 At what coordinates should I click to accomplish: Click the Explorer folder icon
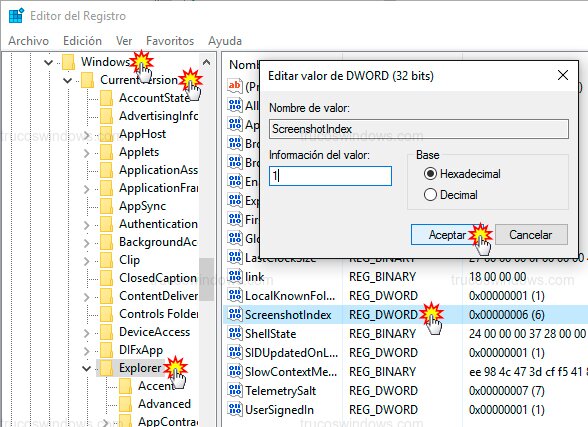coord(106,368)
